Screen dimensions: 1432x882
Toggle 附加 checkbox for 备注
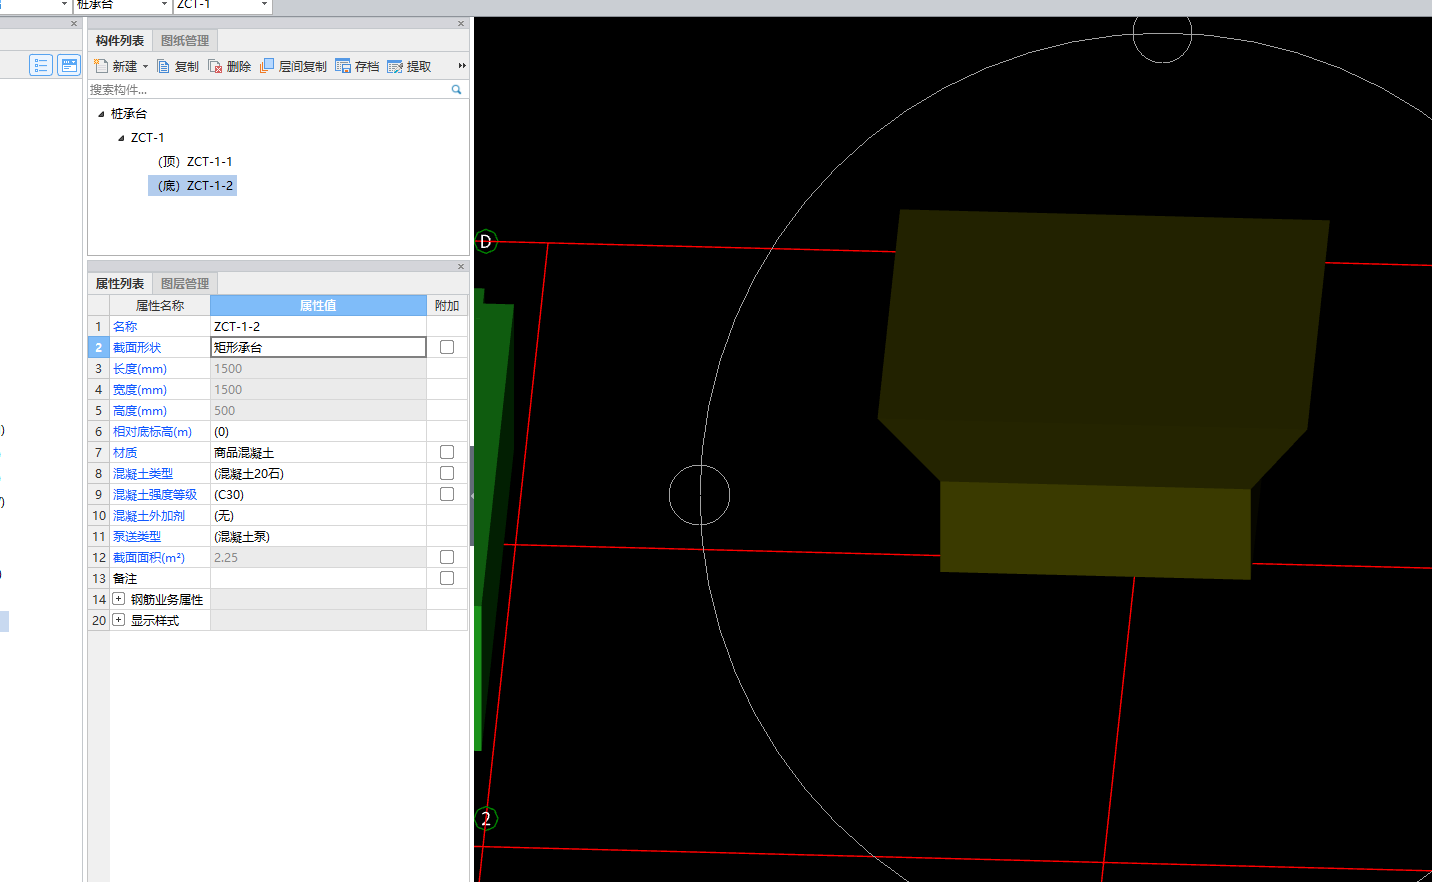click(447, 578)
